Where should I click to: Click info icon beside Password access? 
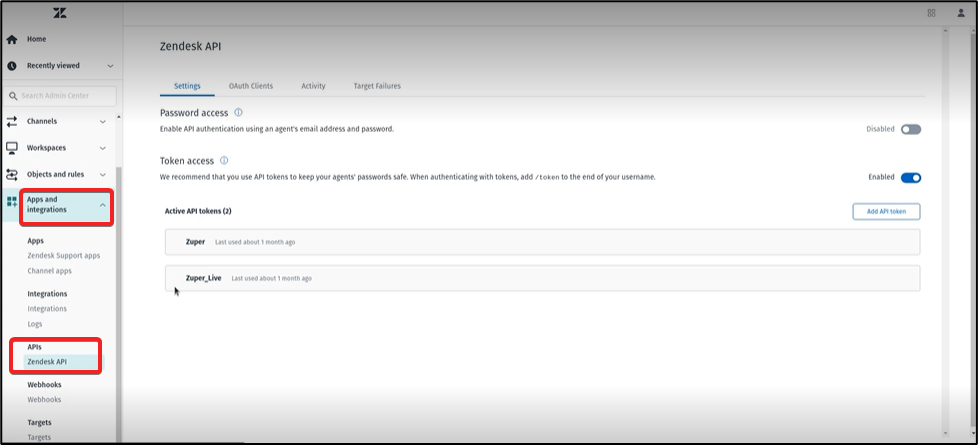238,113
